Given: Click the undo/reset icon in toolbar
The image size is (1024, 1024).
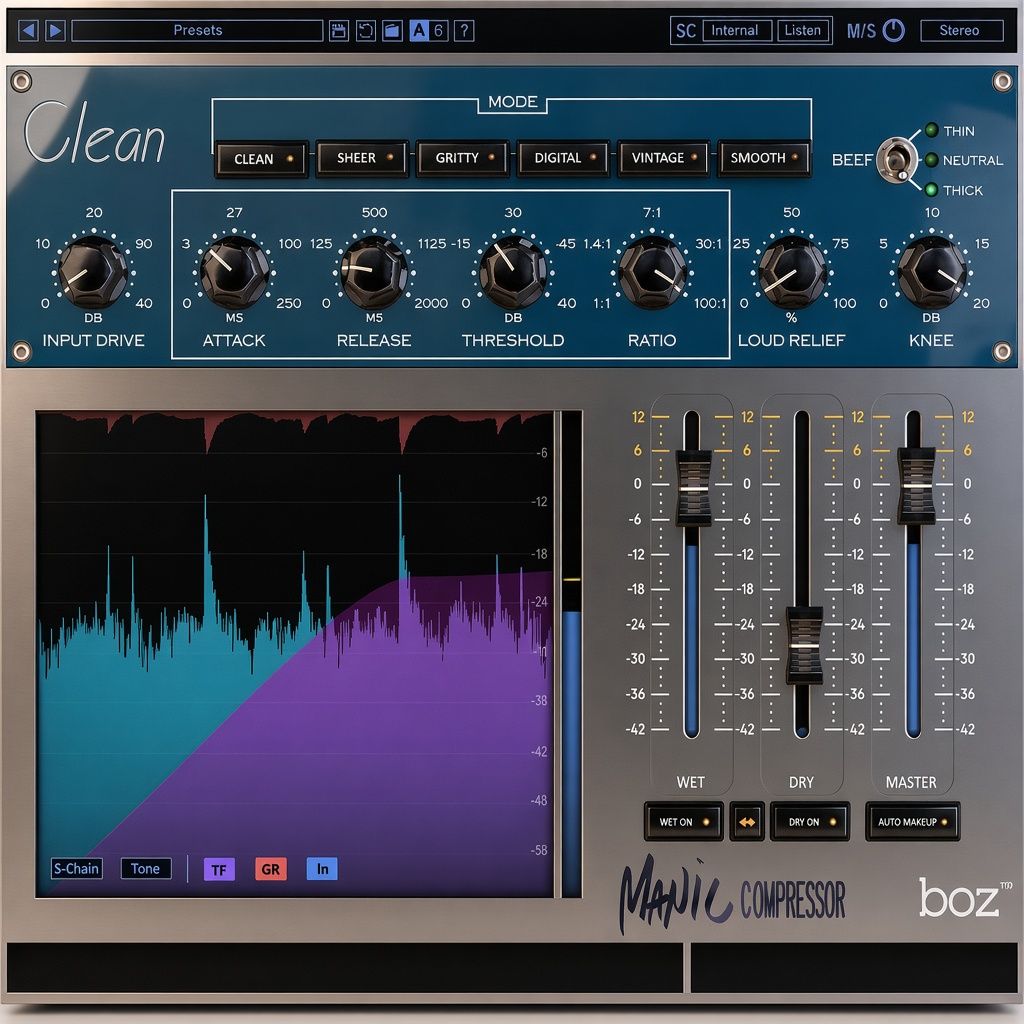Looking at the screenshot, I should point(366,30).
